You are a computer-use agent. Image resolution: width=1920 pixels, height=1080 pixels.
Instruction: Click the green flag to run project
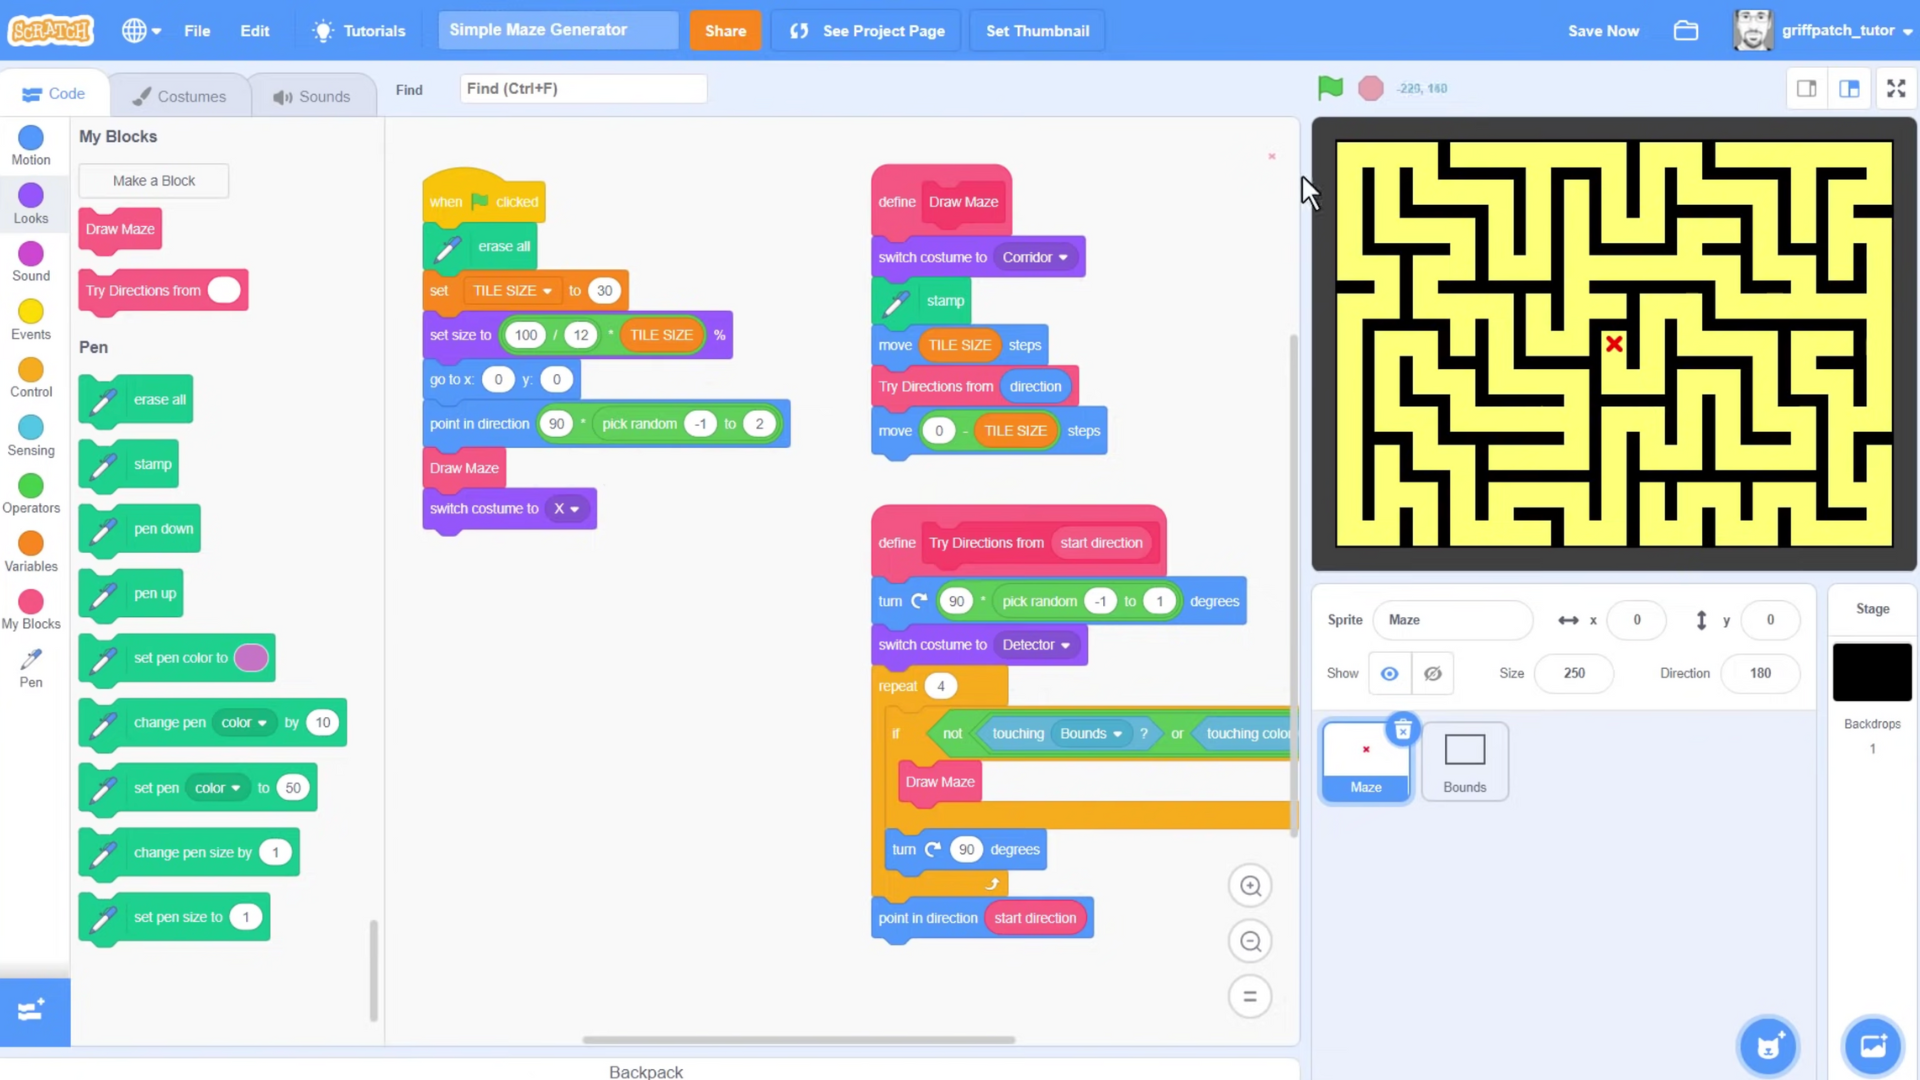(1331, 88)
